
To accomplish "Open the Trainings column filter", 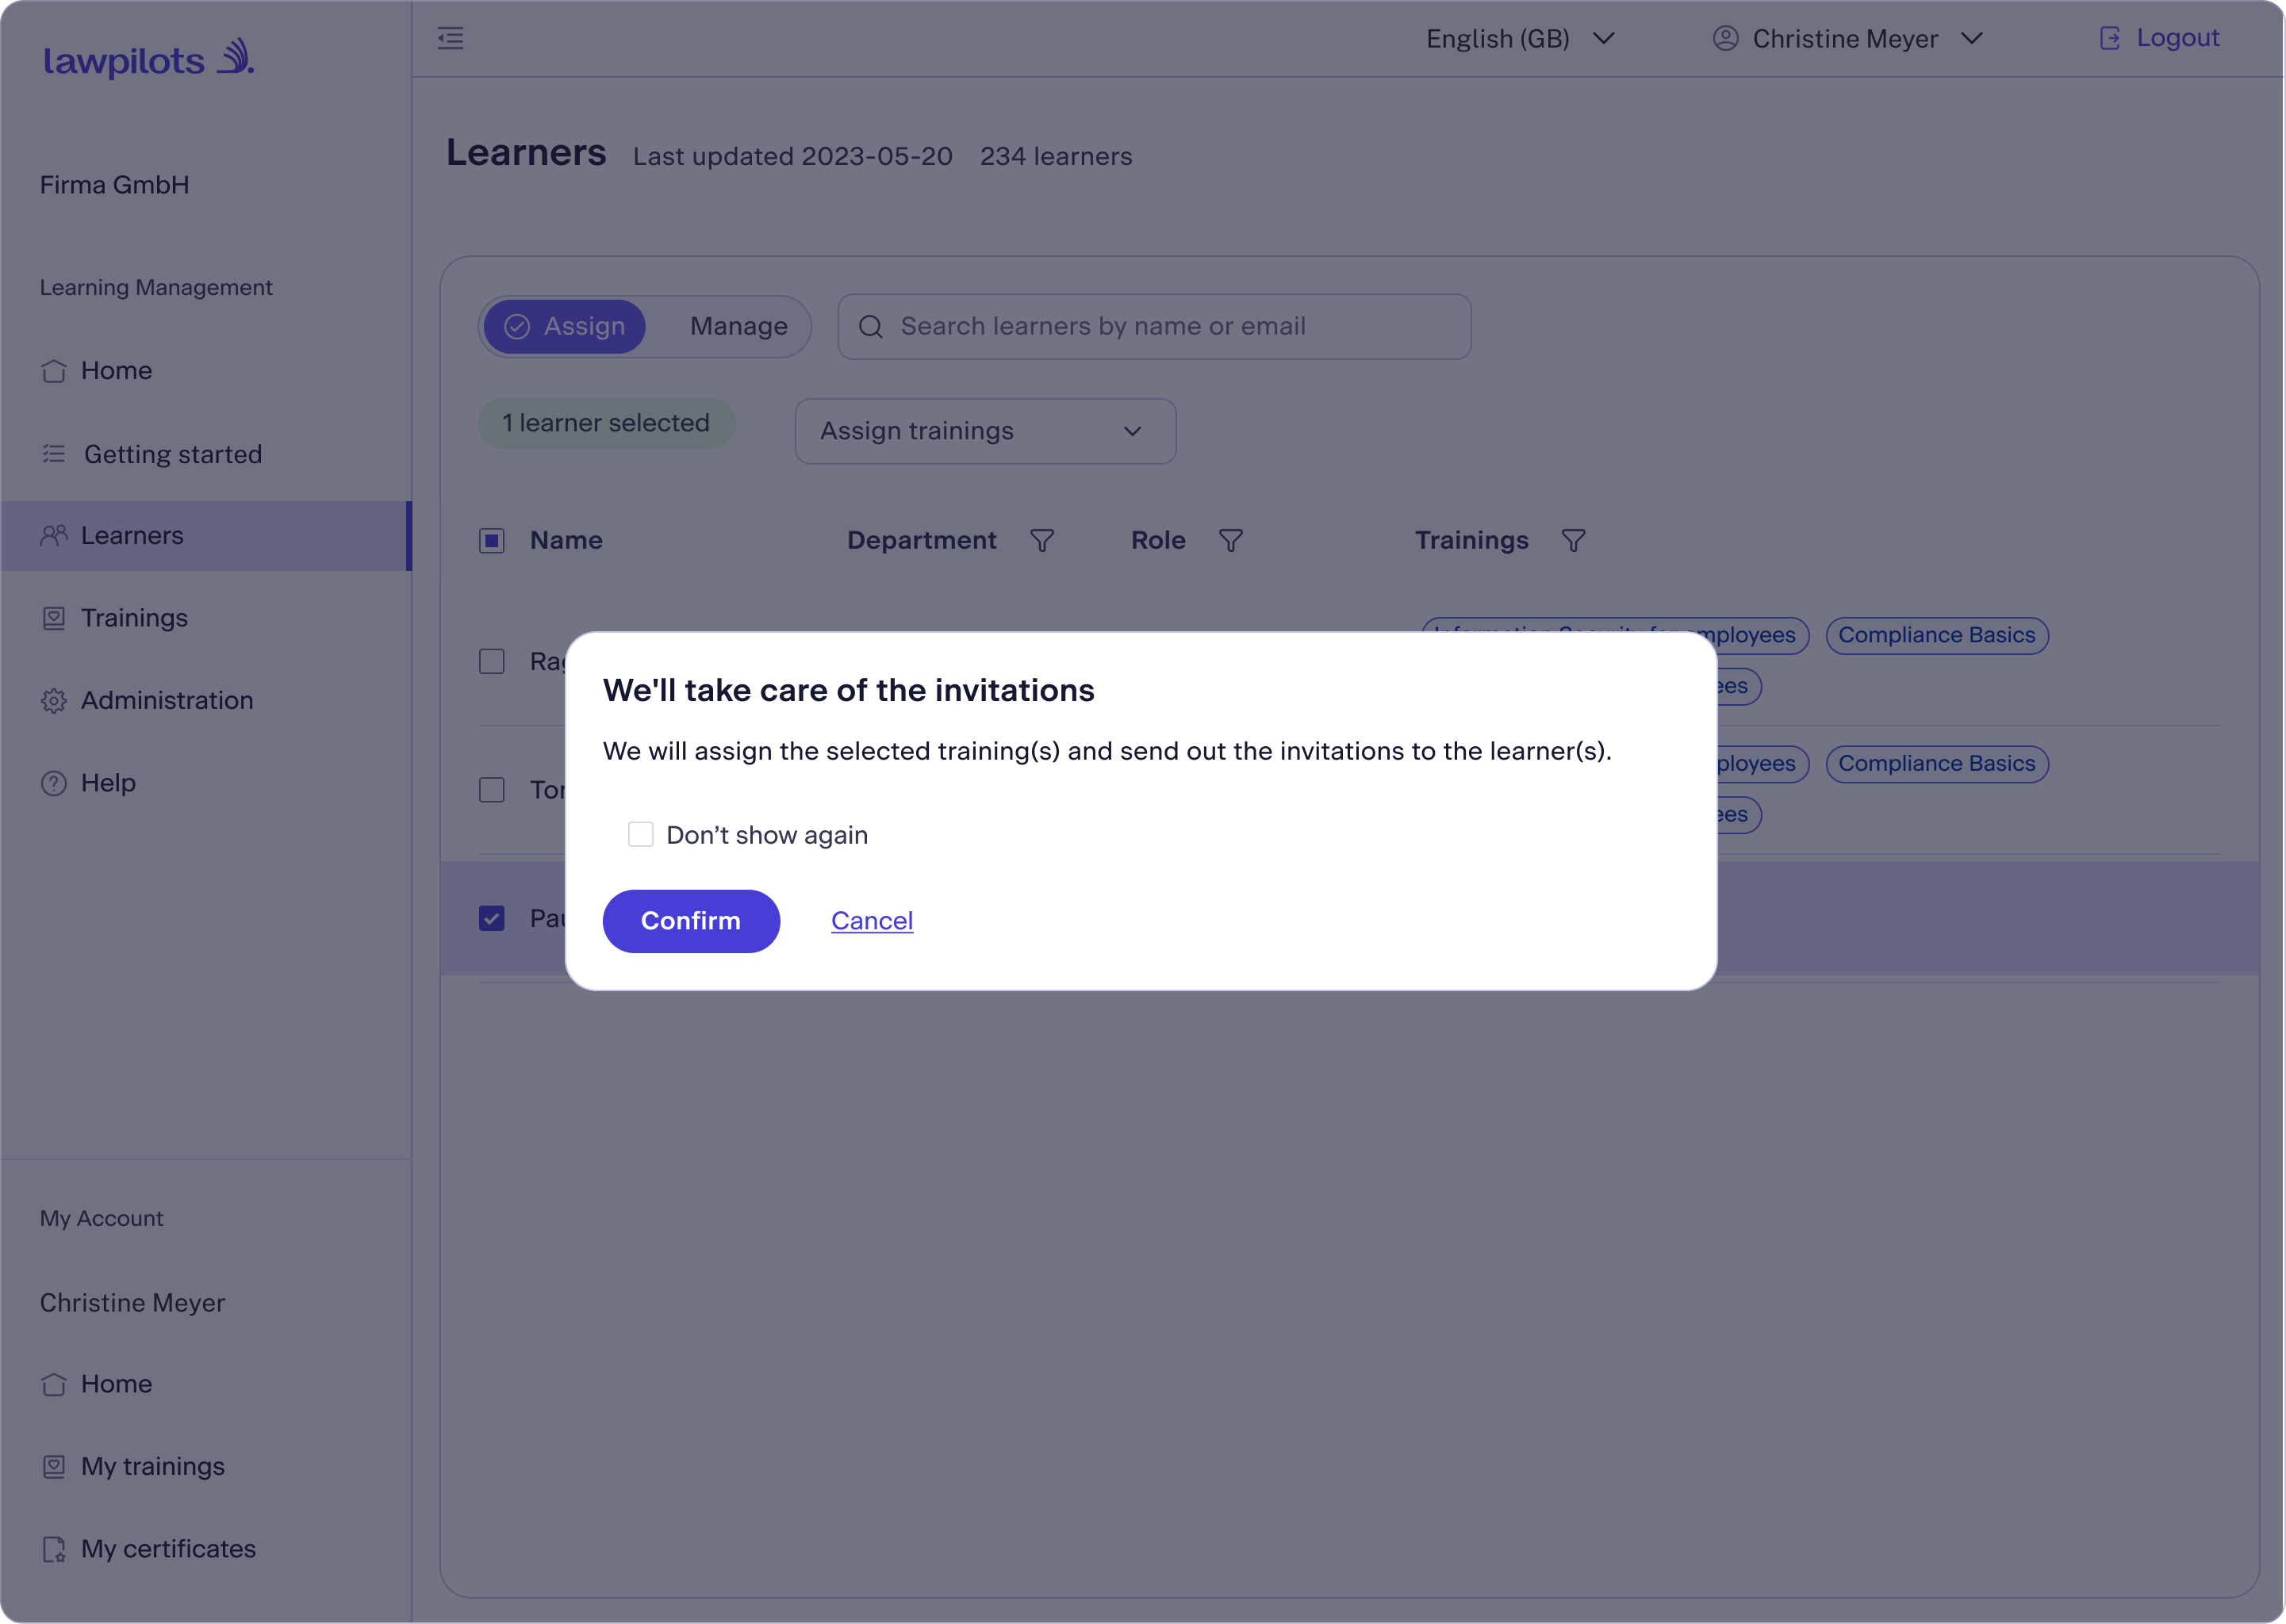I will (x=1574, y=541).
